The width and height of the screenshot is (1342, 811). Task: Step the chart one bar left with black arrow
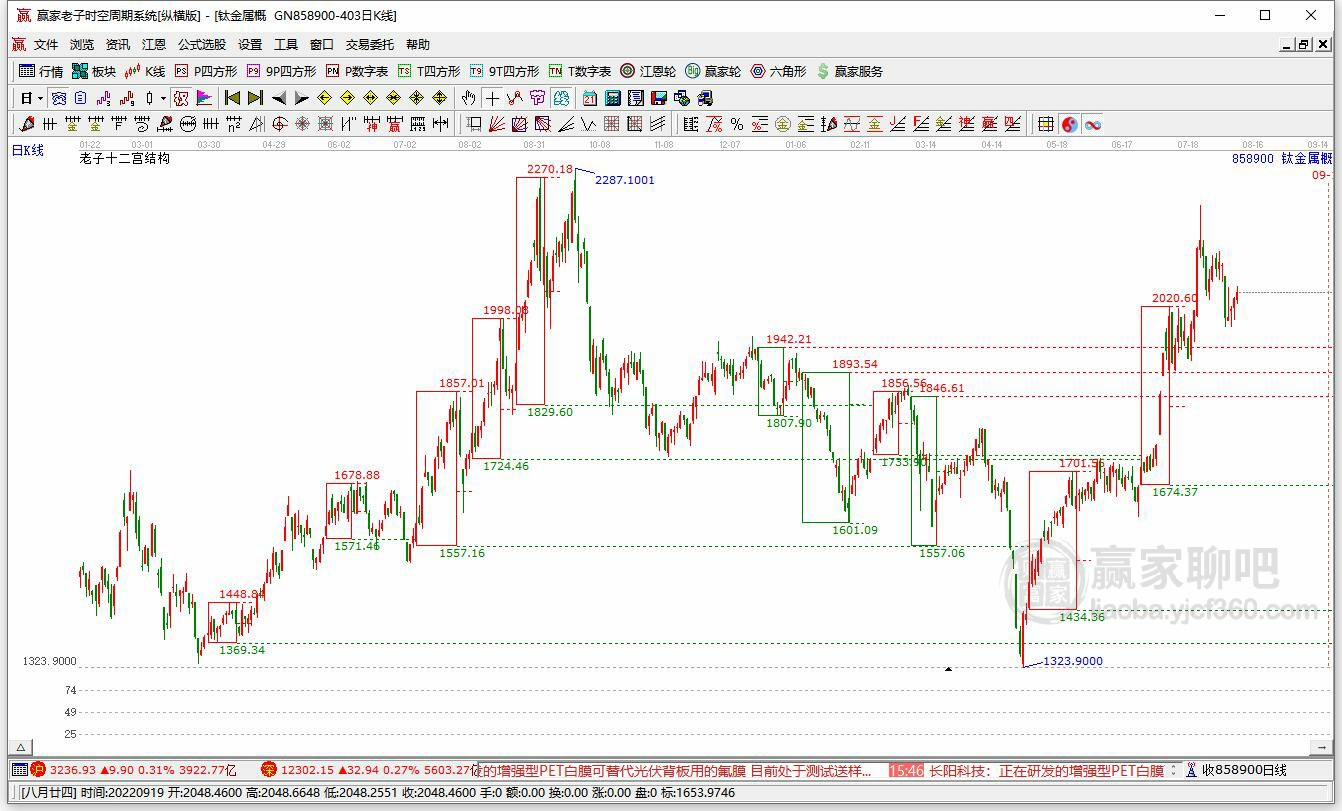(x=279, y=98)
